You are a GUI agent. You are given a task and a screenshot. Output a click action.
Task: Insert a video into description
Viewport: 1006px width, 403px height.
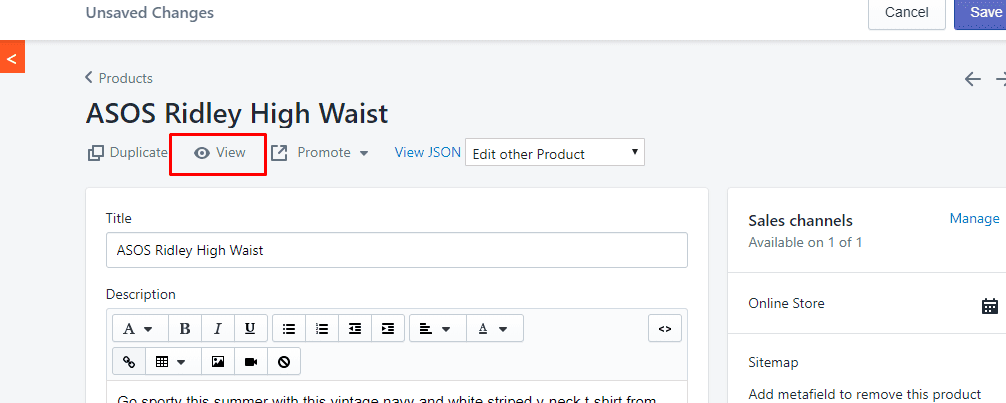(251, 362)
